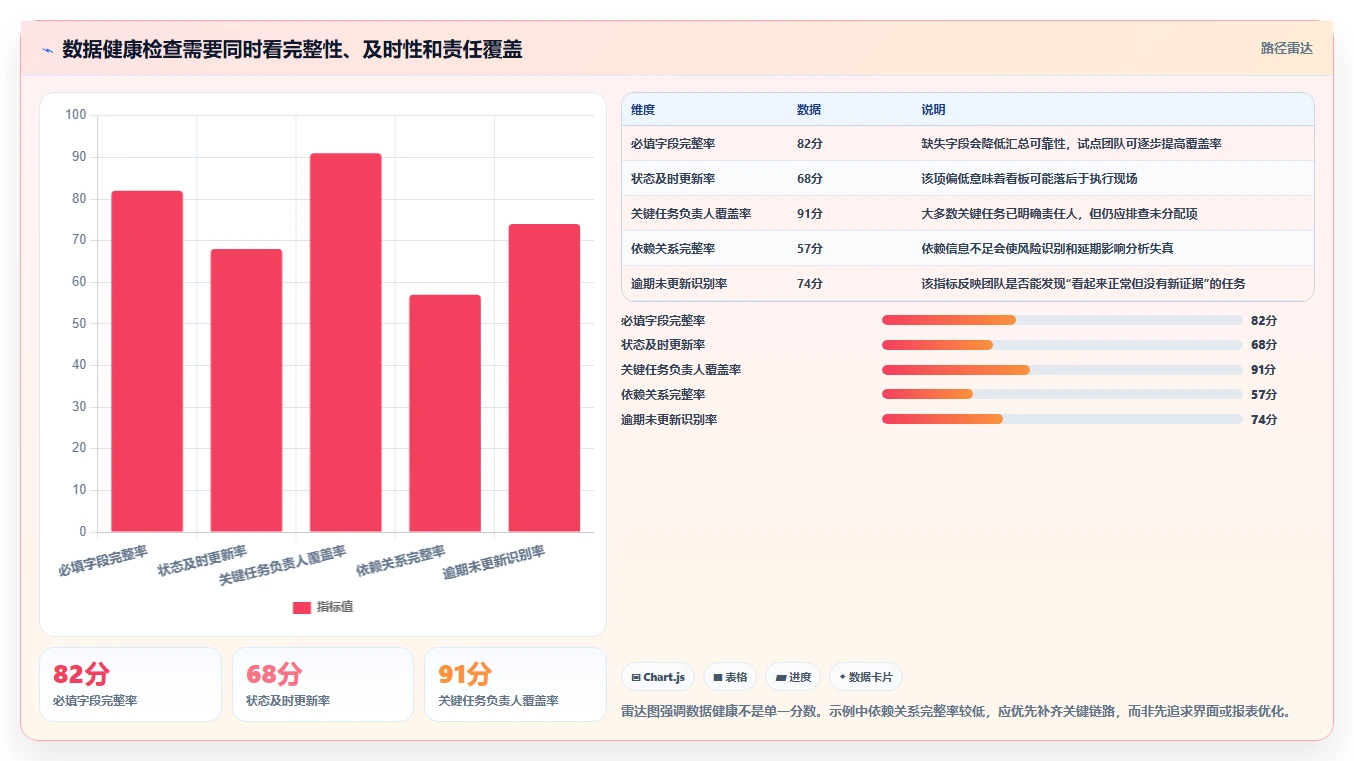Open the 82分 必填字段完整率 data card
This screenshot has height=761, width=1354.
tap(130, 684)
